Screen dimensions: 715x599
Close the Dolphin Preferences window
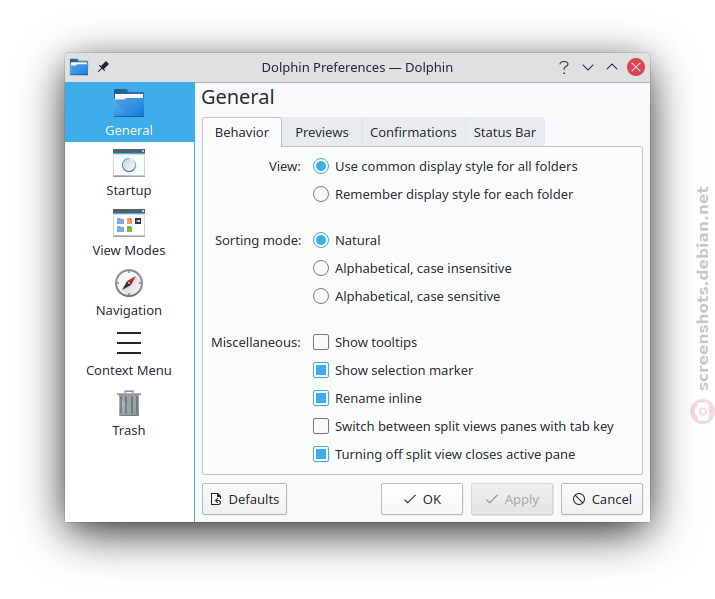tap(636, 67)
